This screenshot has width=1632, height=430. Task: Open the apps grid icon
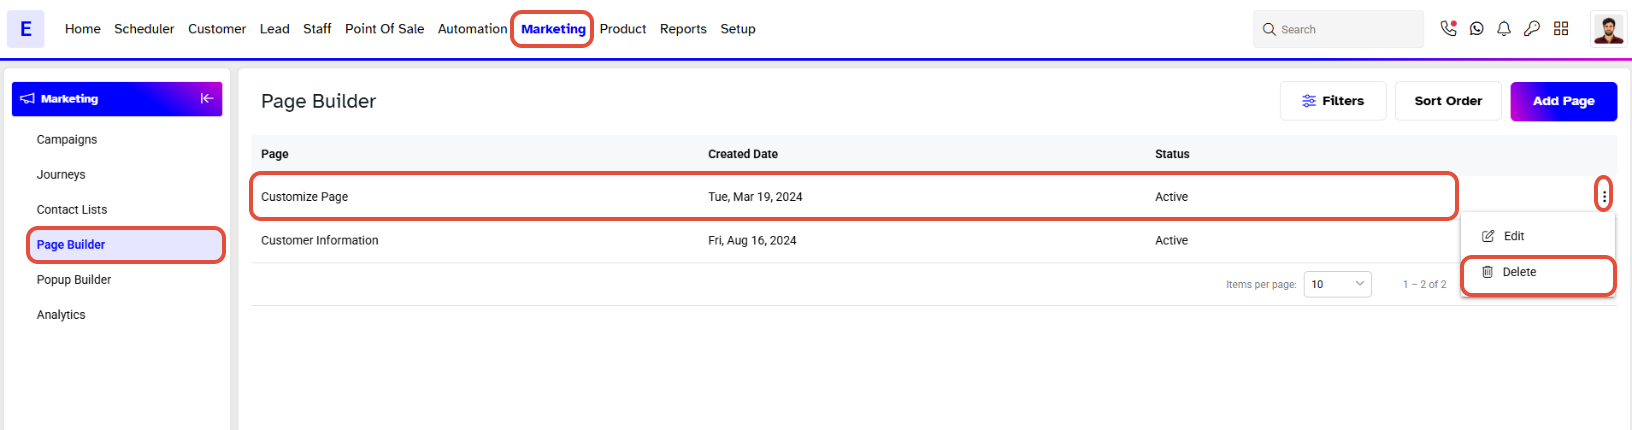1561,29
